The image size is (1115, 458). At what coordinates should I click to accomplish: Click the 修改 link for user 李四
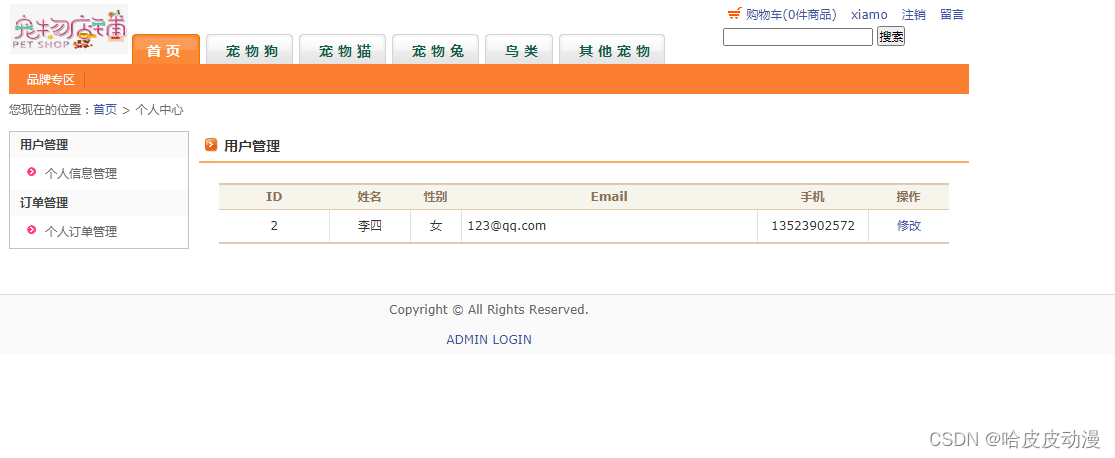tap(909, 226)
